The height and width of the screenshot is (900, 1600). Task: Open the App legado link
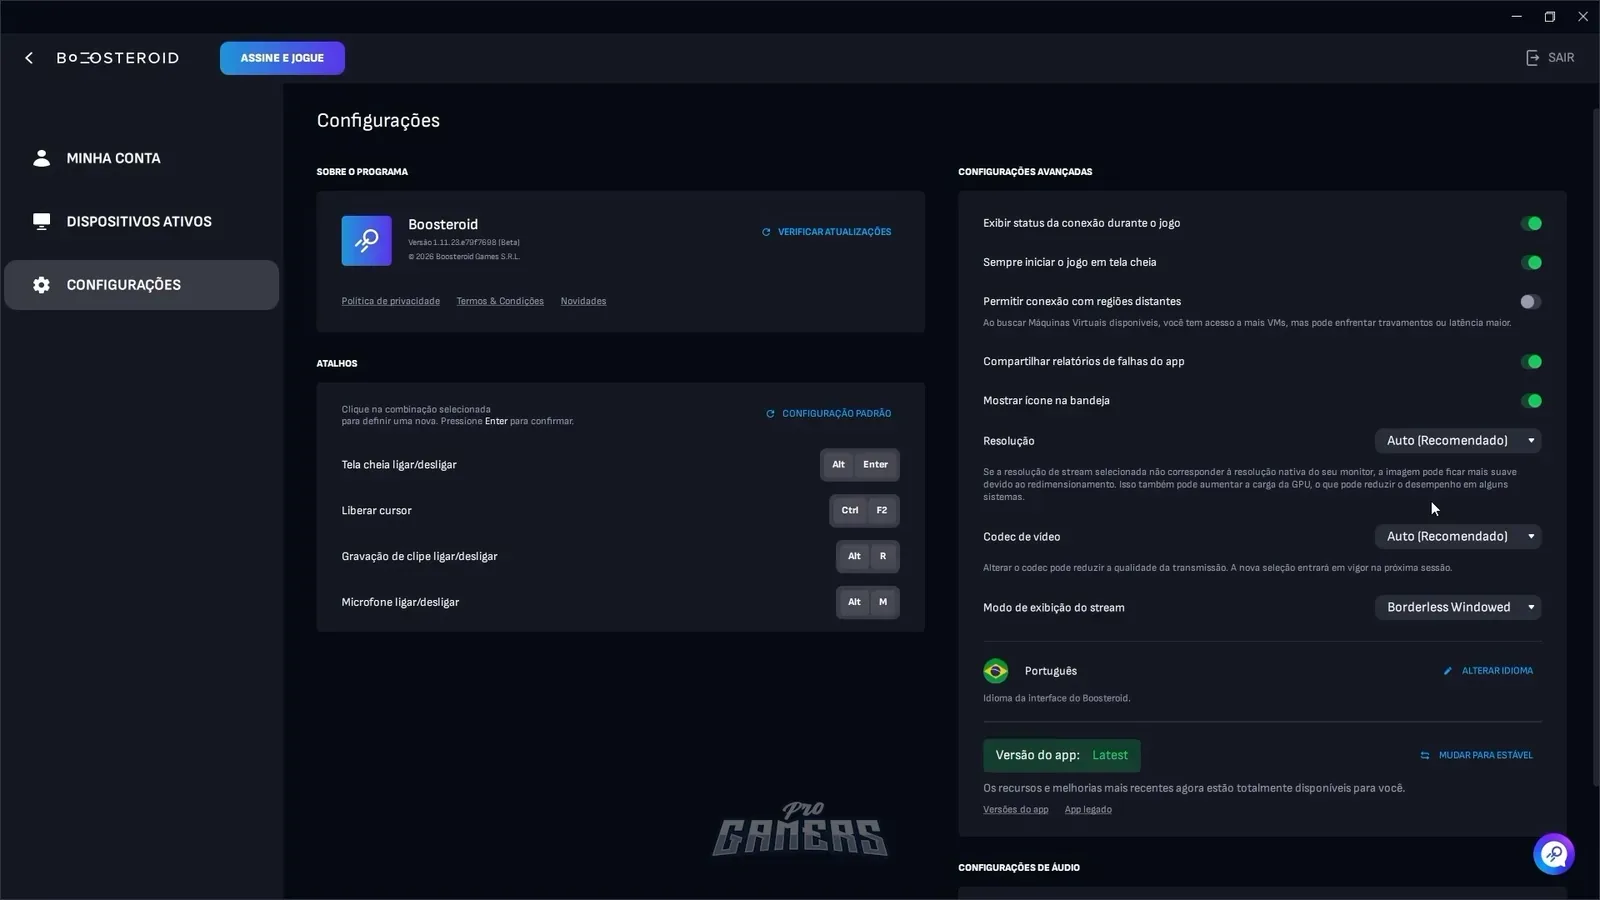[x=1088, y=810]
